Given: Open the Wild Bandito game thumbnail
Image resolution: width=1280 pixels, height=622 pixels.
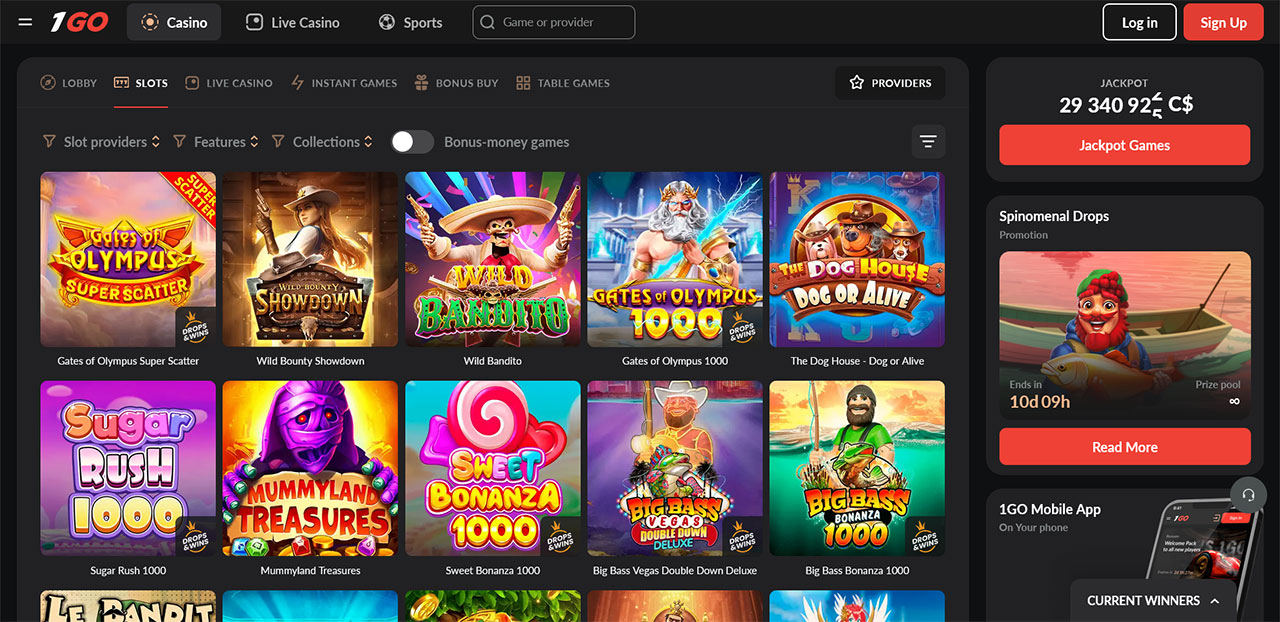Looking at the screenshot, I should [x=492, y=260].
